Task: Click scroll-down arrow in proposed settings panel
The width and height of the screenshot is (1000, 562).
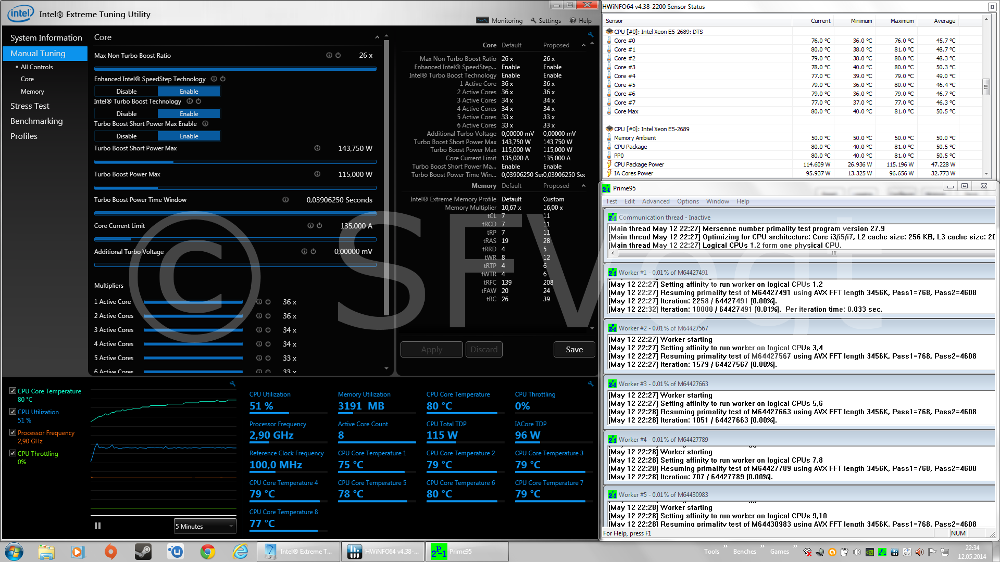Action: click(x=592, y=328)
